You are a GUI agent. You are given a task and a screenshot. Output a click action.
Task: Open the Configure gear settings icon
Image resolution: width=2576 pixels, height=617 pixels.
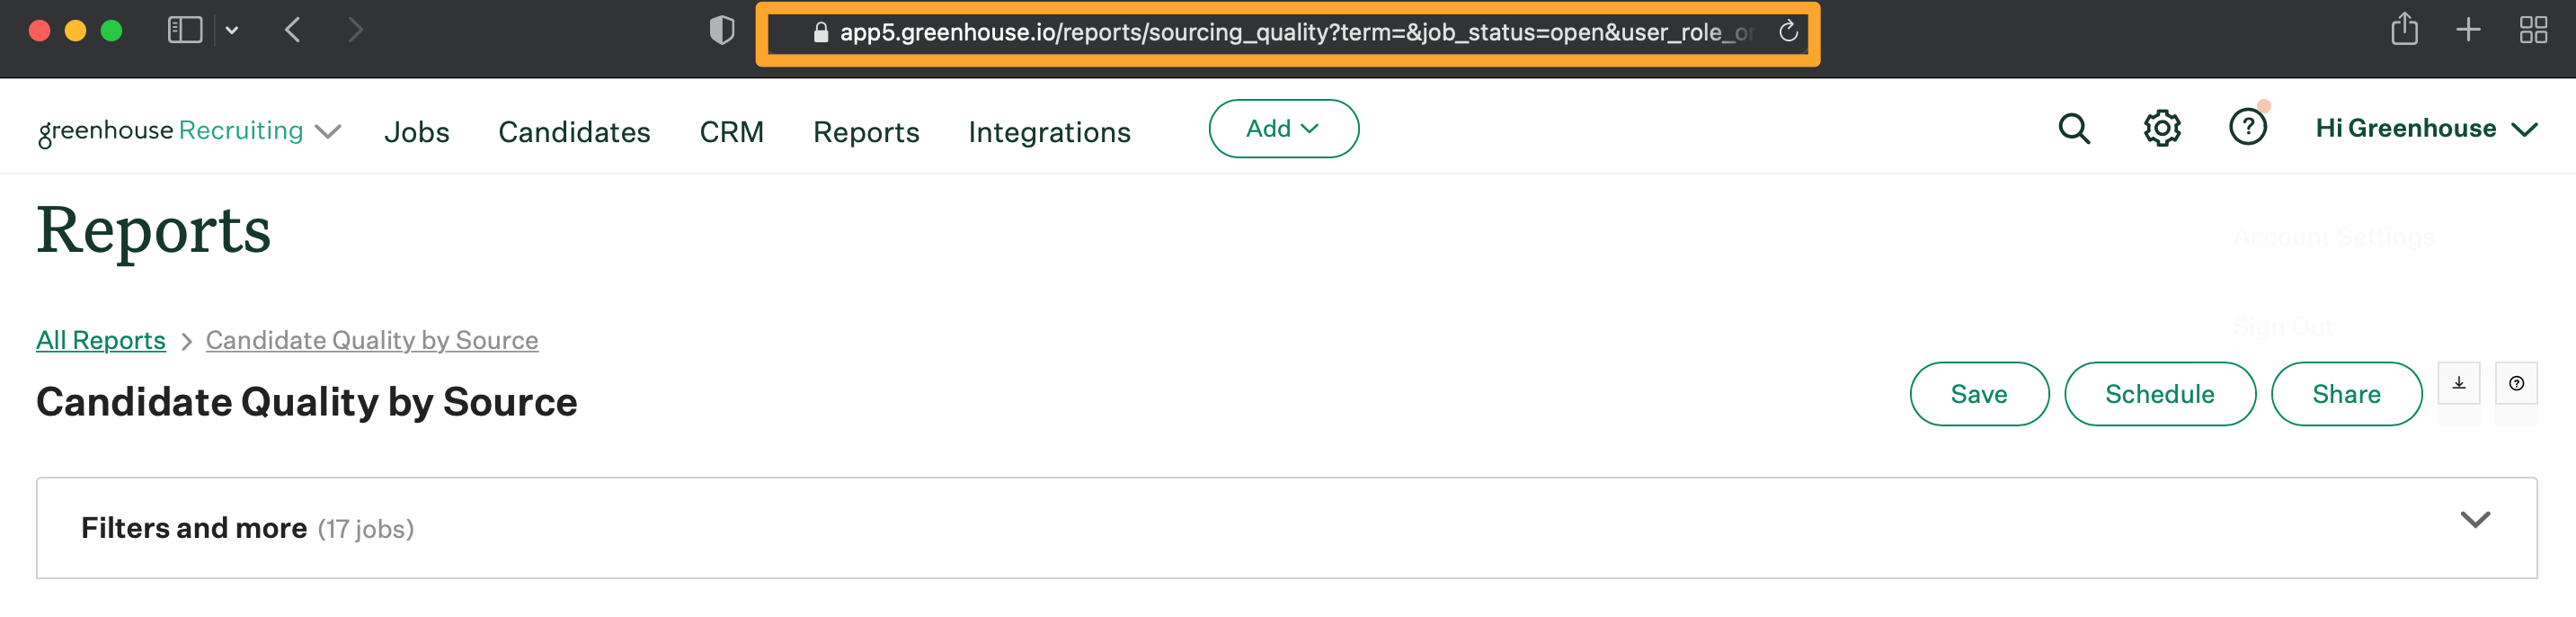2161,129
